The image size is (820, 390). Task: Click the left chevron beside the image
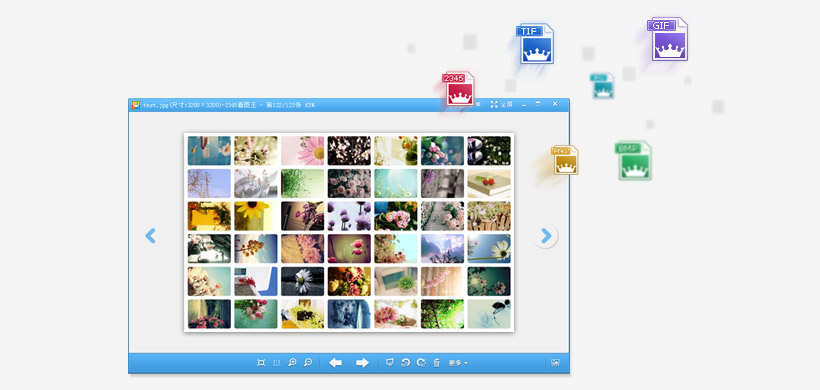(151, 236)
